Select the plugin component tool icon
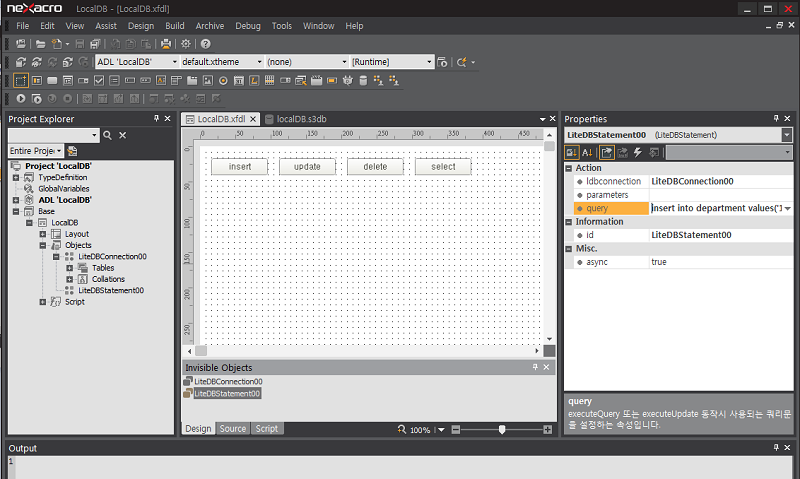The image size is (800, 479). [347, 81]
